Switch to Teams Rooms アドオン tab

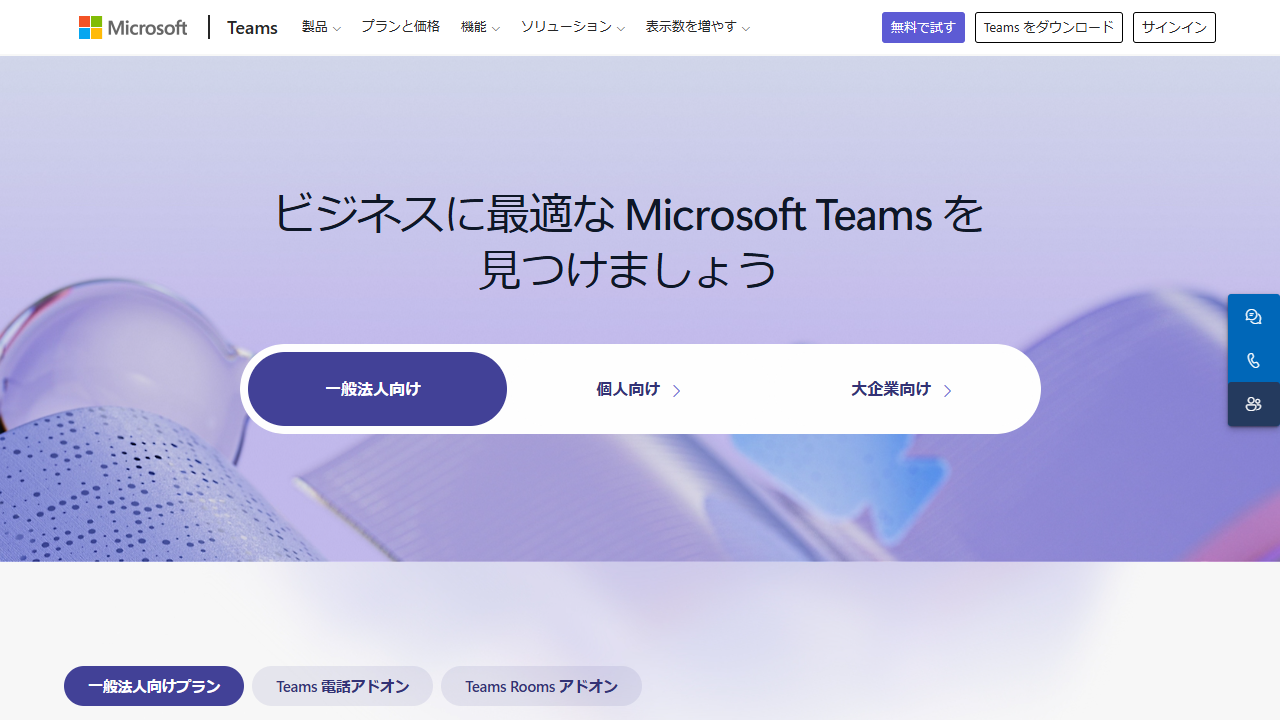(x=541, y=686)
